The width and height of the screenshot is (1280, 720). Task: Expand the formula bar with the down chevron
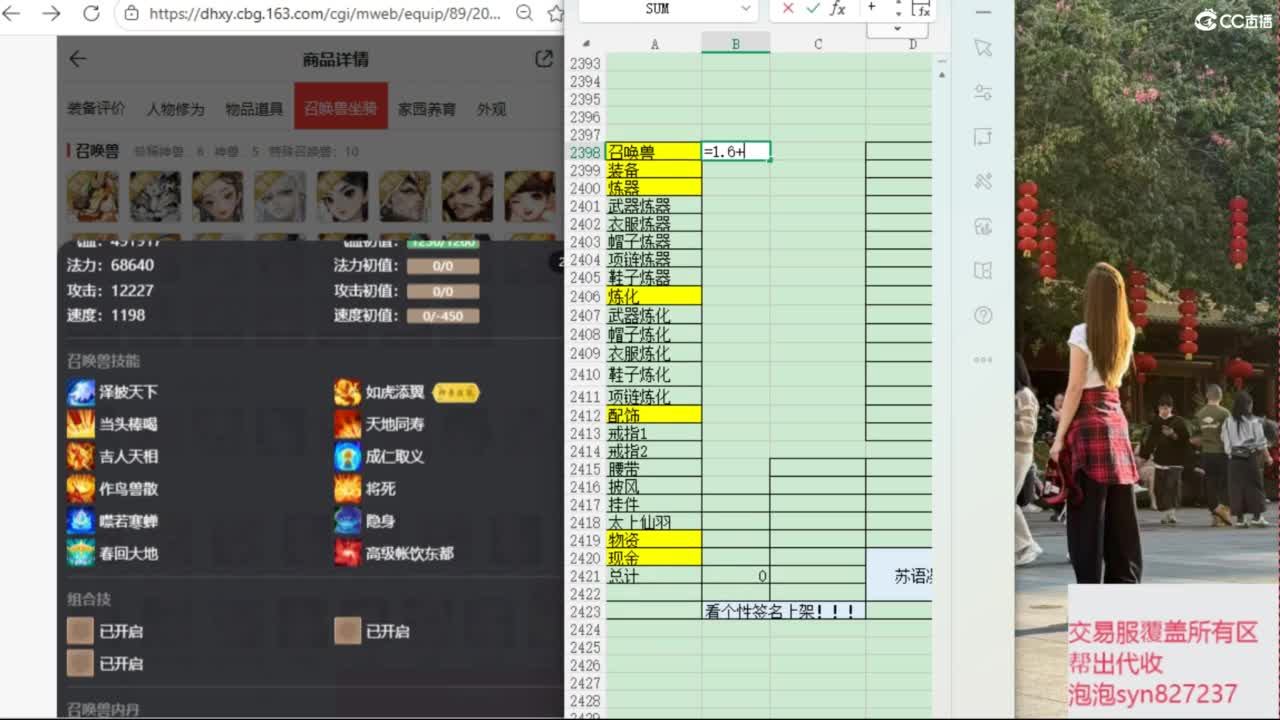point(897,29)
